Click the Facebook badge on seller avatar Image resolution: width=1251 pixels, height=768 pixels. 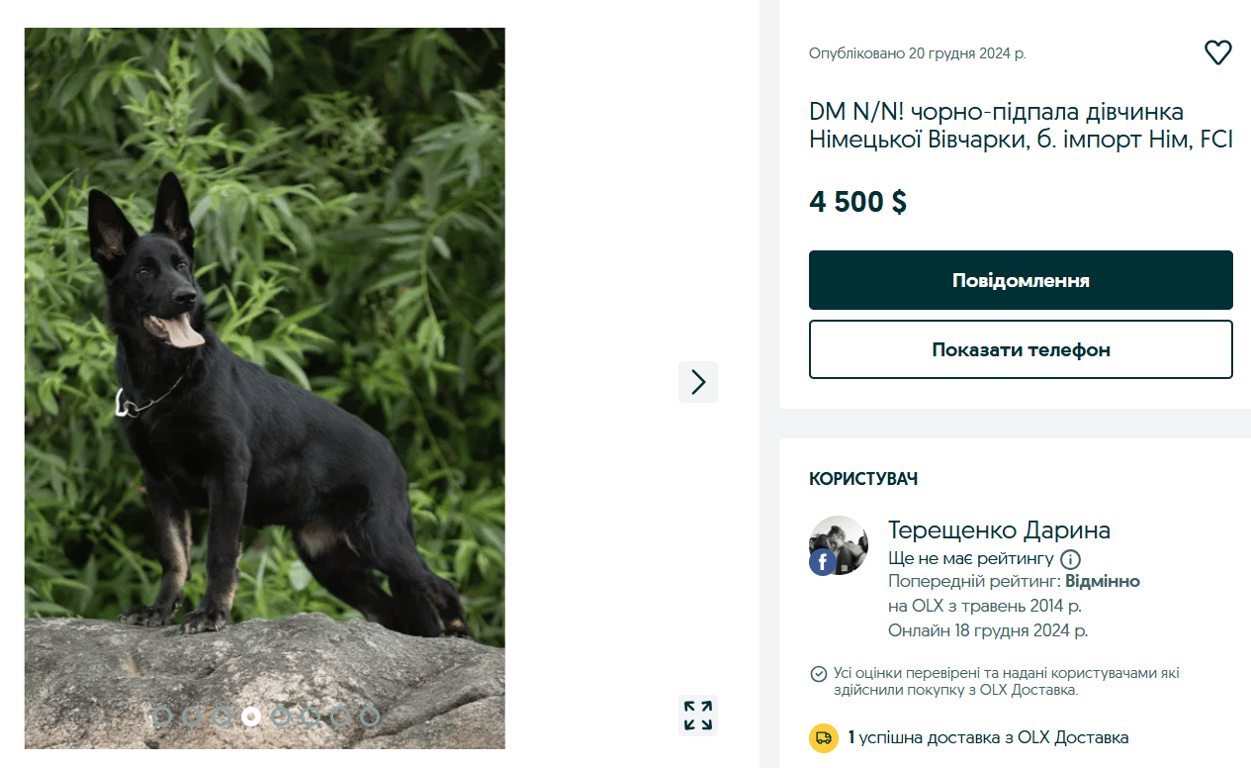tap(822, 563)
